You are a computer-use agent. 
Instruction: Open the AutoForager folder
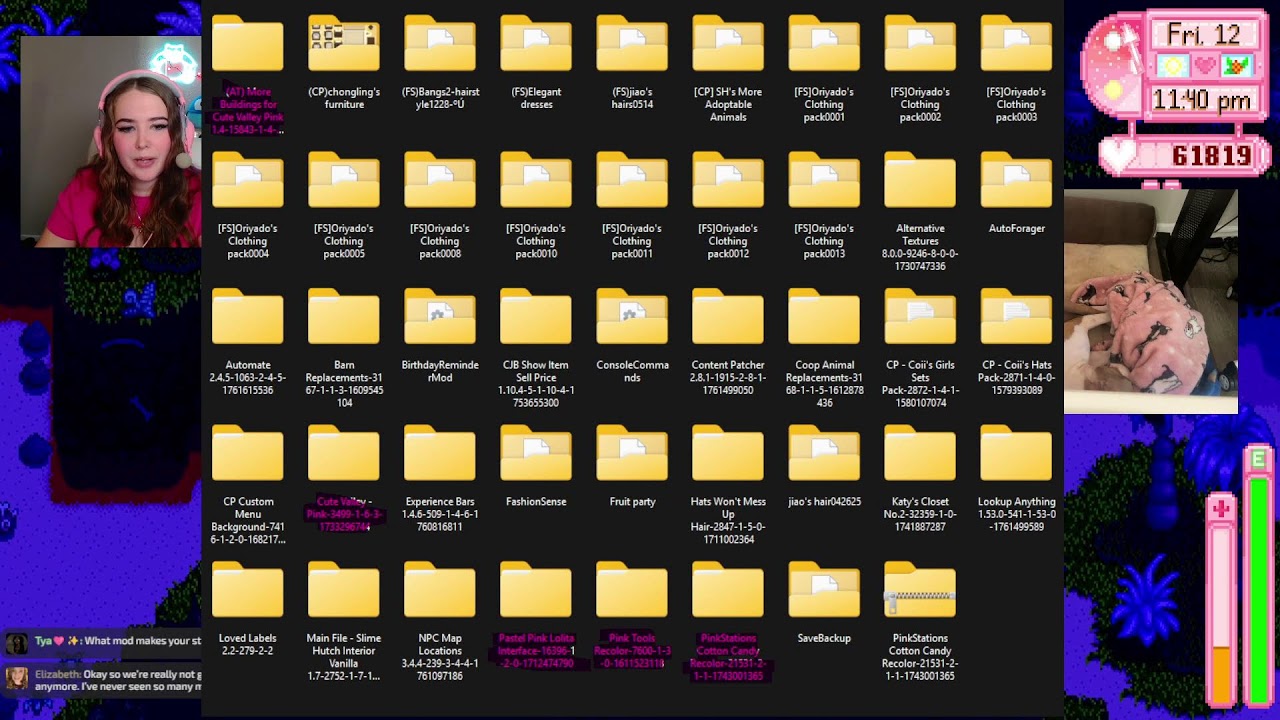1016,181
